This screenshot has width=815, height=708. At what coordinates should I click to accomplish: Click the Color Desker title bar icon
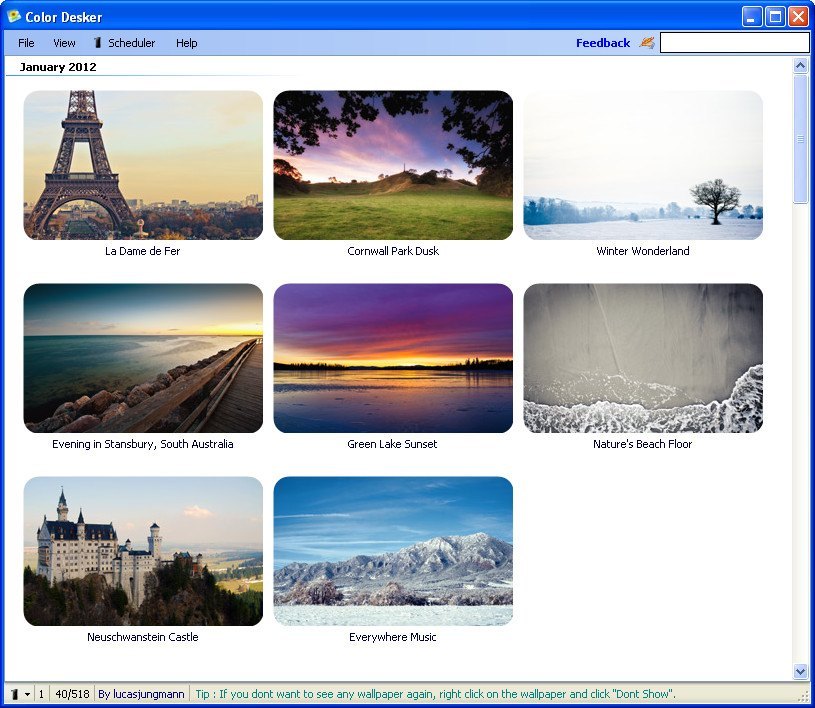[x=12, y=16]
